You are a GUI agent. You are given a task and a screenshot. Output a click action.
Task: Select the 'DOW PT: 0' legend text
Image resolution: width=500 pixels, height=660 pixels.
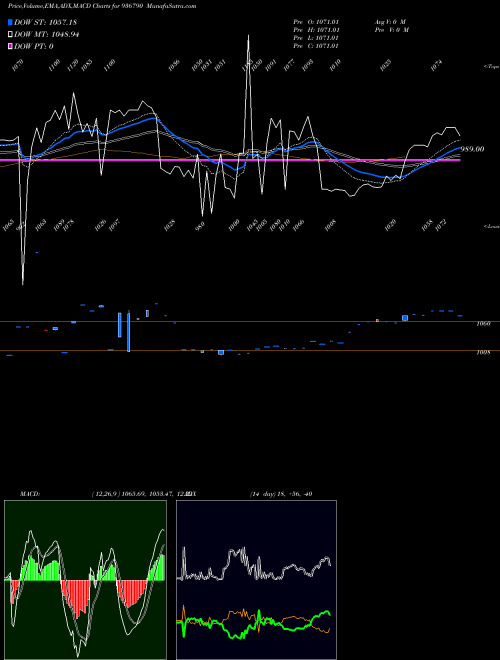pyautogui.click(x=34, y=46)
